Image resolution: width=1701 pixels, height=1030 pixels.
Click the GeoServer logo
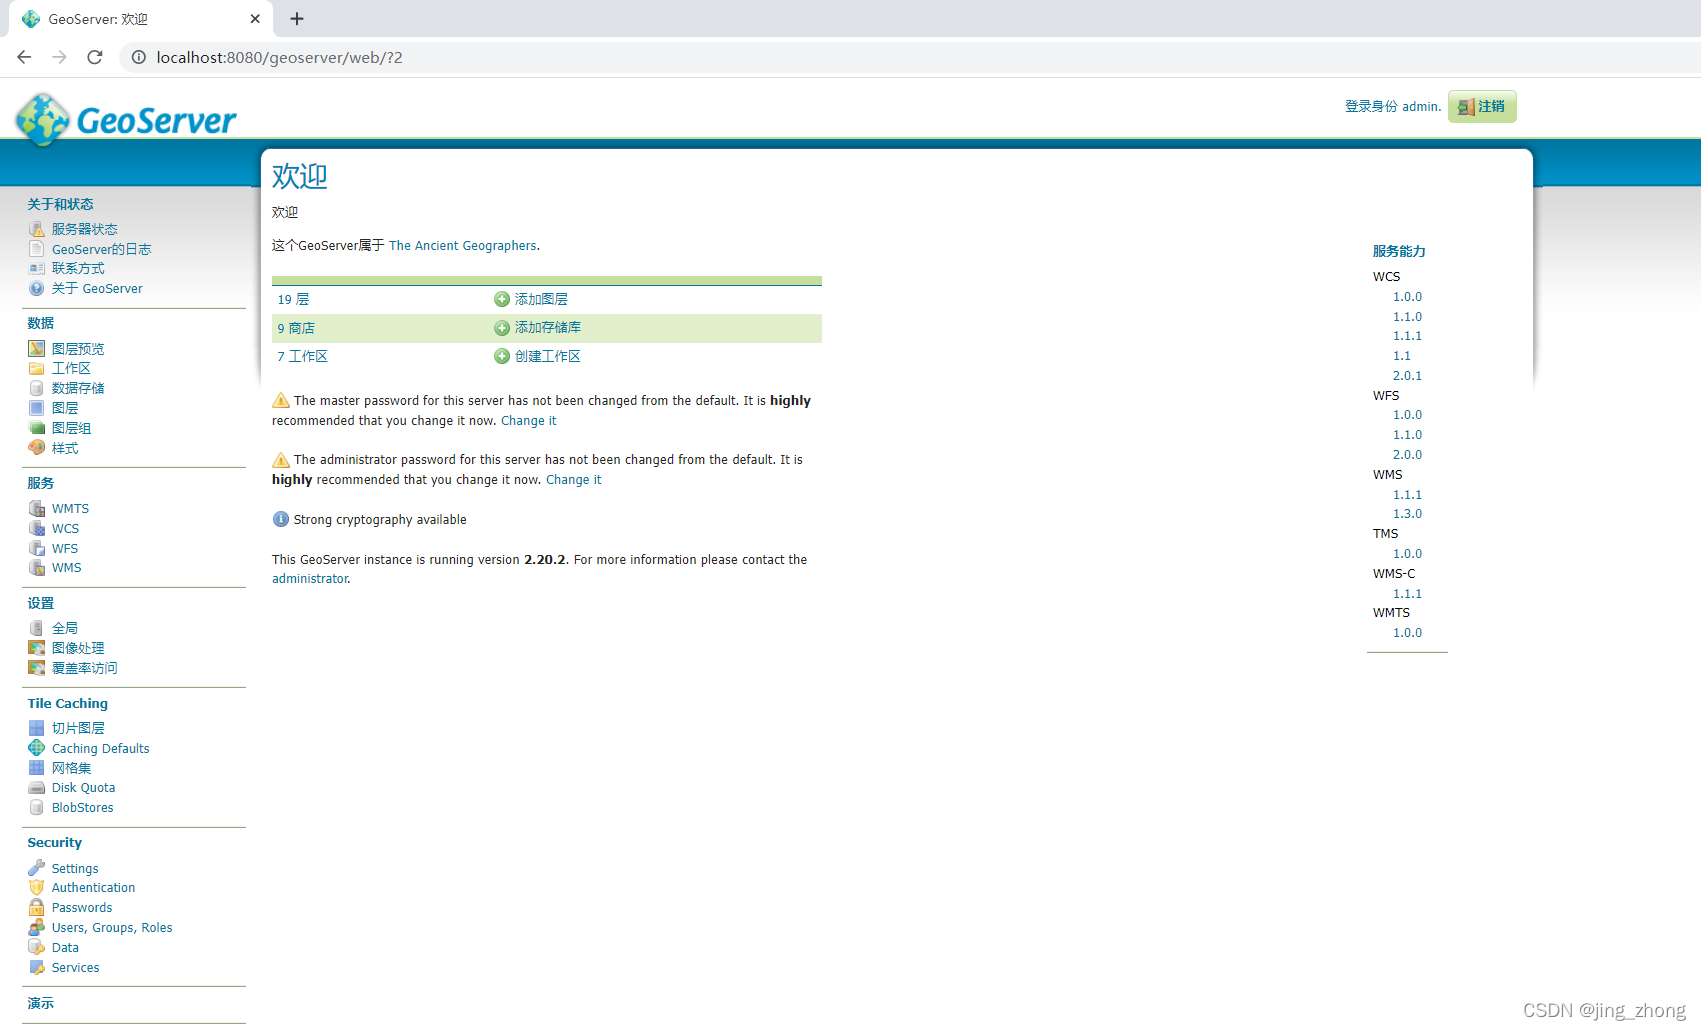[x=126, y=120]
